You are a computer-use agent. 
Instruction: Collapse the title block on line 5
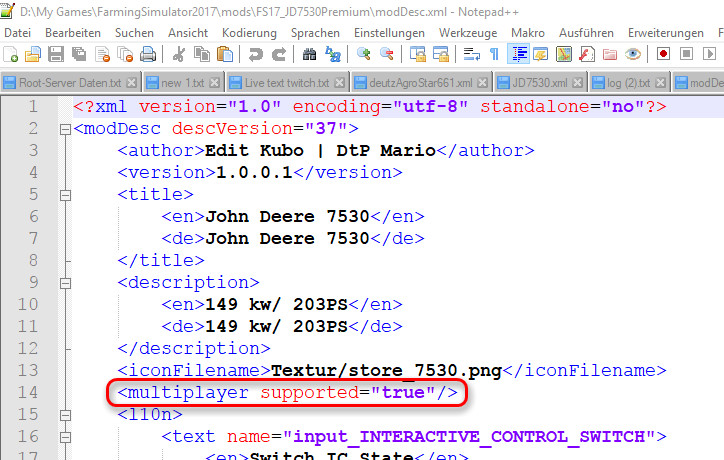tap(66, 195)
